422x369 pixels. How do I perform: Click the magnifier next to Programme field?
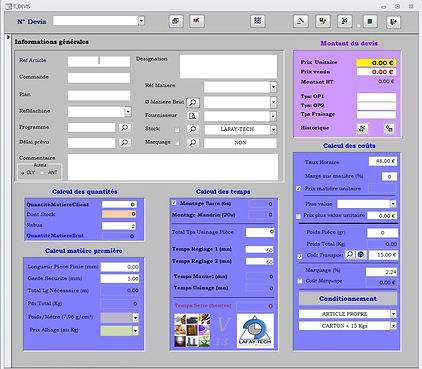pos(124,128)
